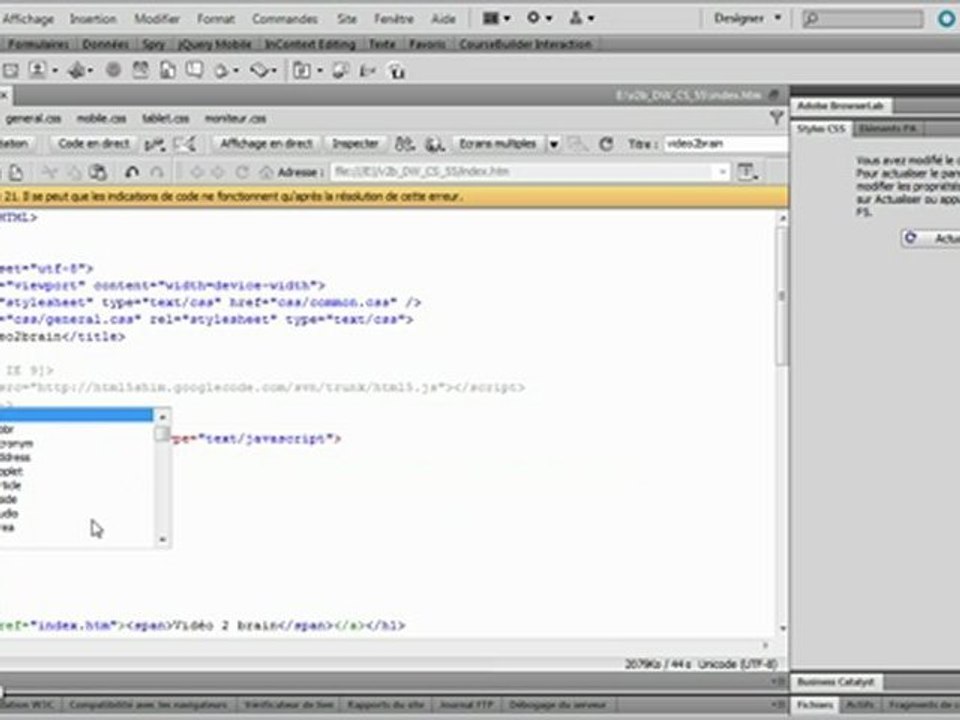Click the home icon beside Adresse
960x720 pixels.
tap(265, 173)
